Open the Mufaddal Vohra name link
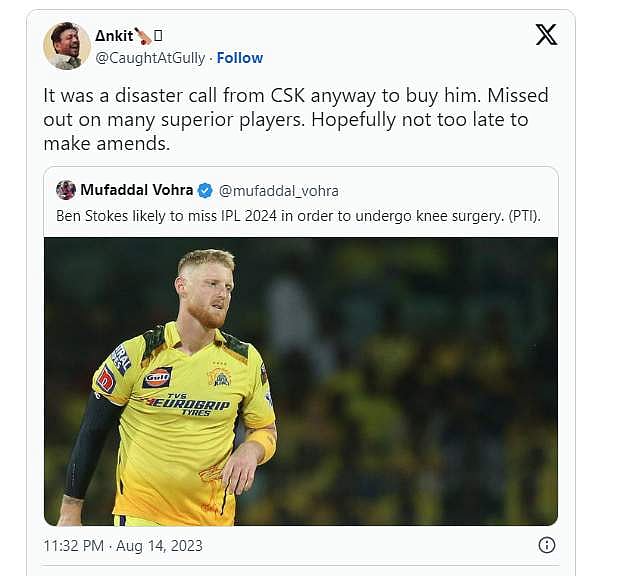The height and width of the screenshot is (576, 628). pyautogui.click(x=138, y=190)
